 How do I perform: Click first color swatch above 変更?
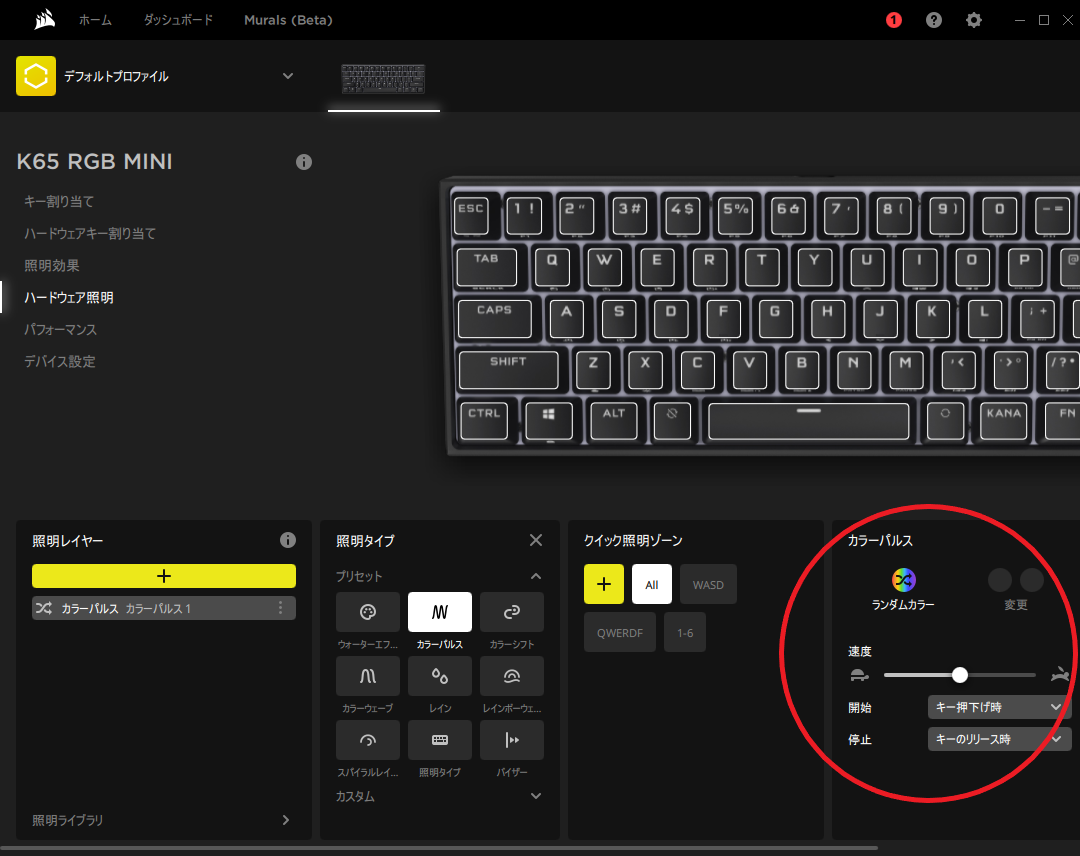coord(999,580)
